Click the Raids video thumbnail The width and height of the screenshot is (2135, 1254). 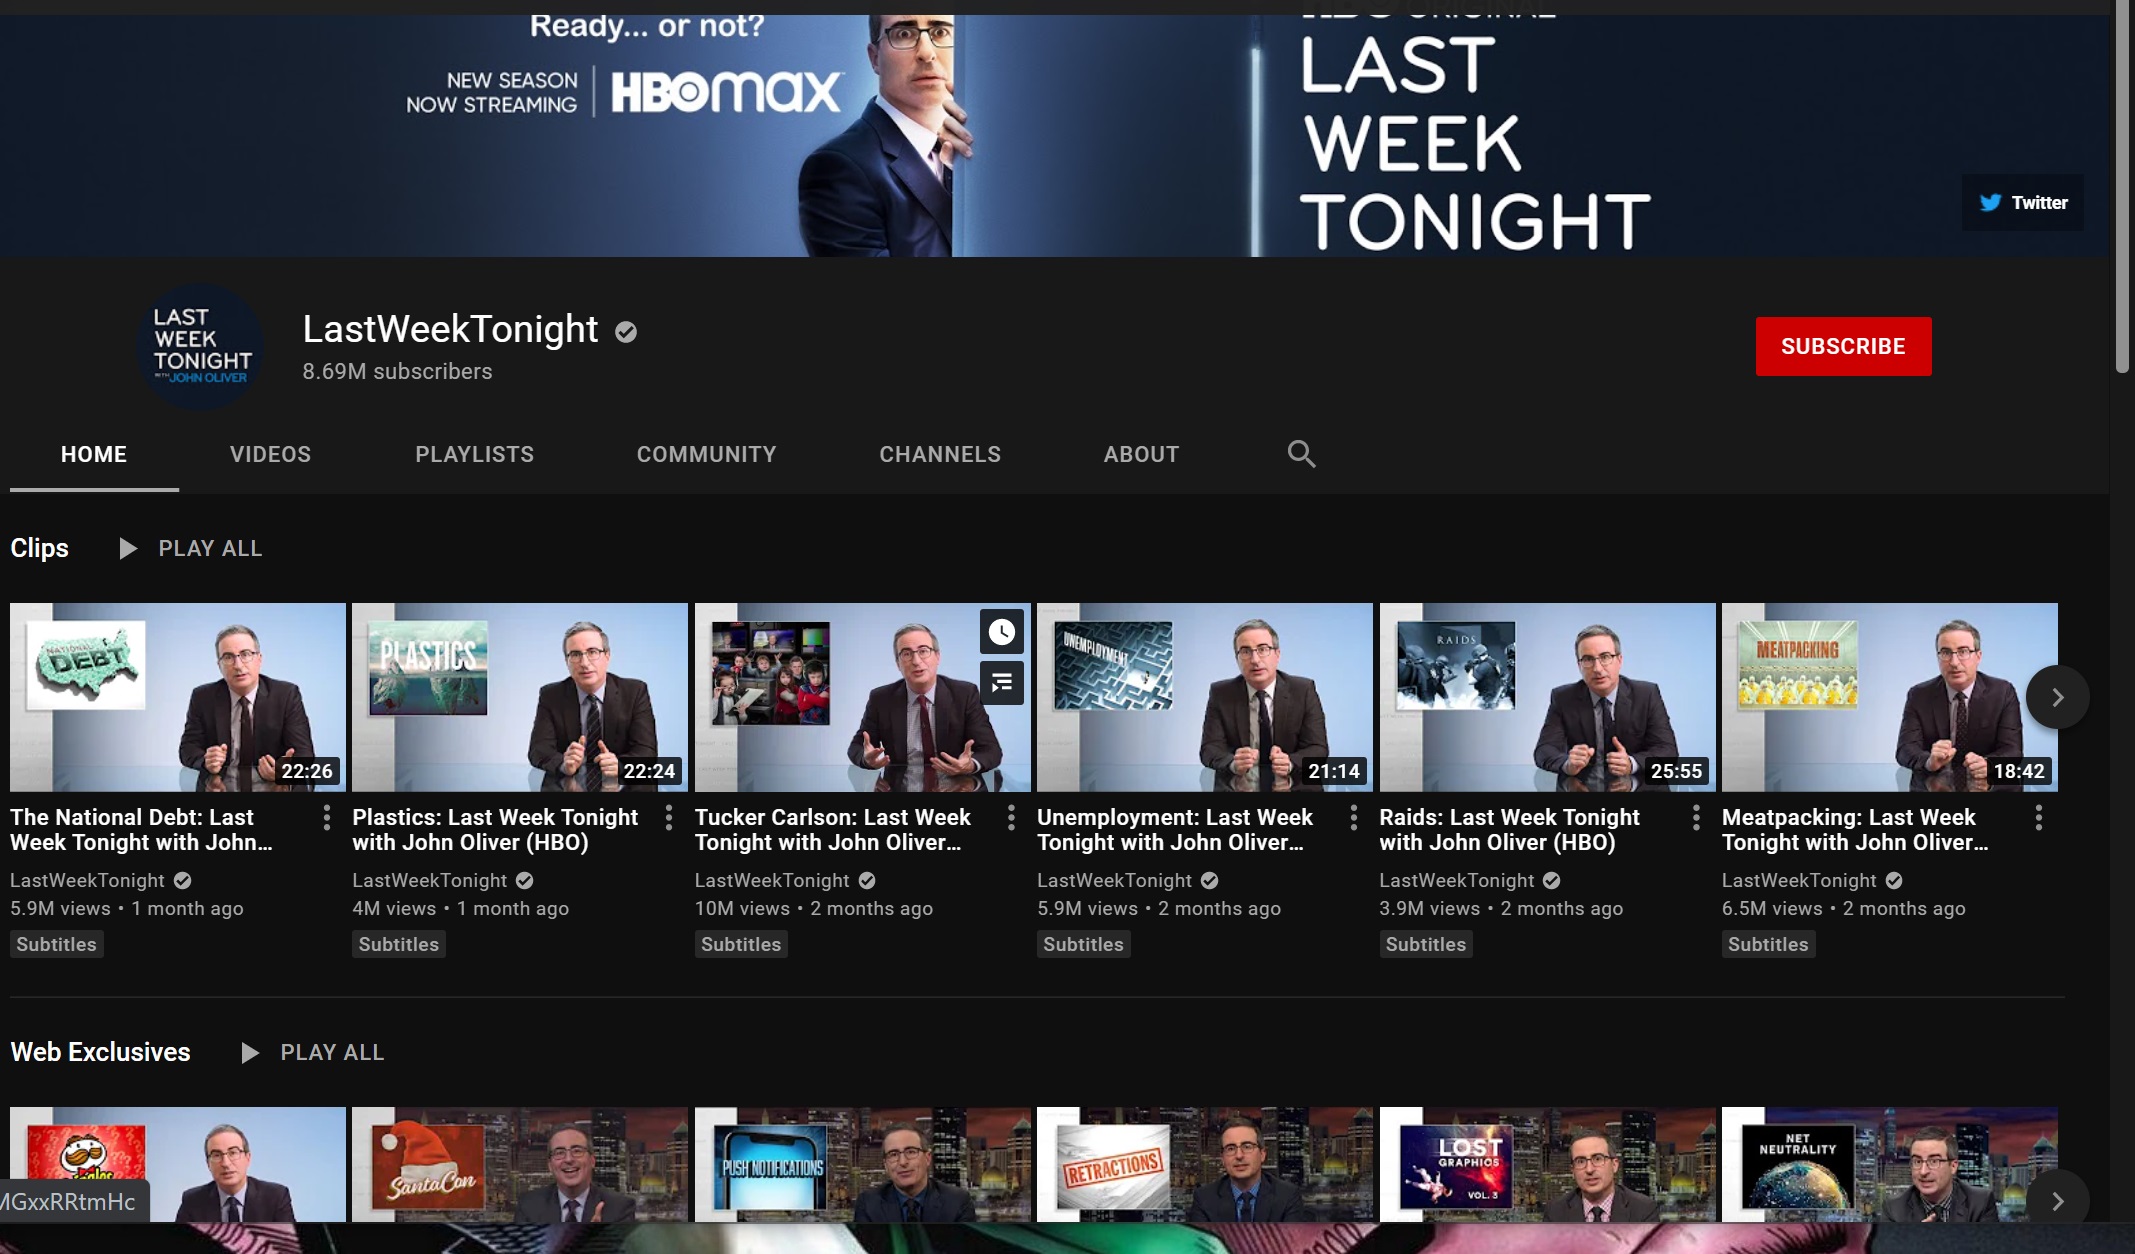pos(1547,697)
